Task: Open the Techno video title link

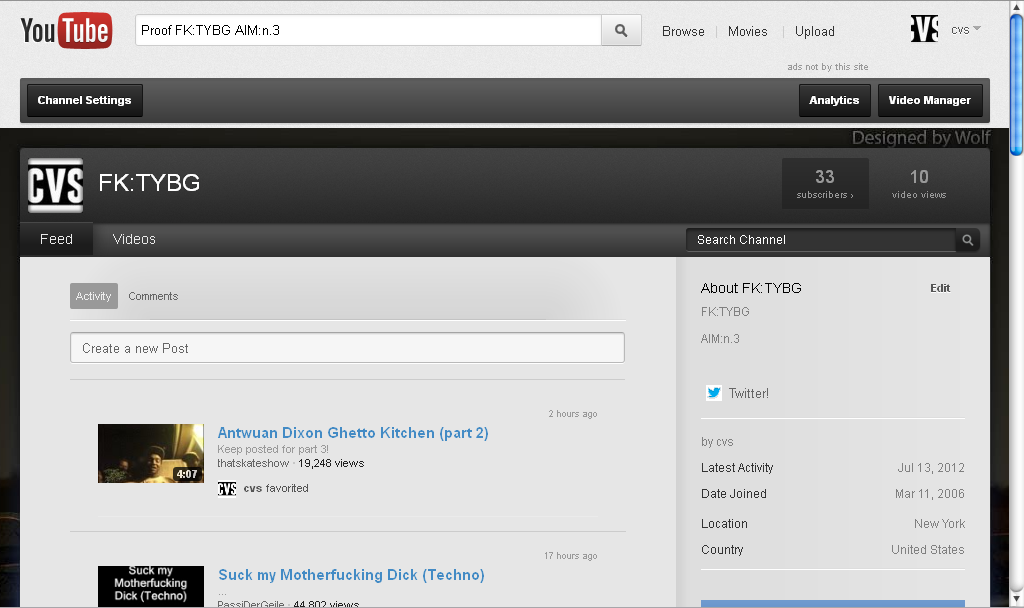Action: tap(351, 575)
